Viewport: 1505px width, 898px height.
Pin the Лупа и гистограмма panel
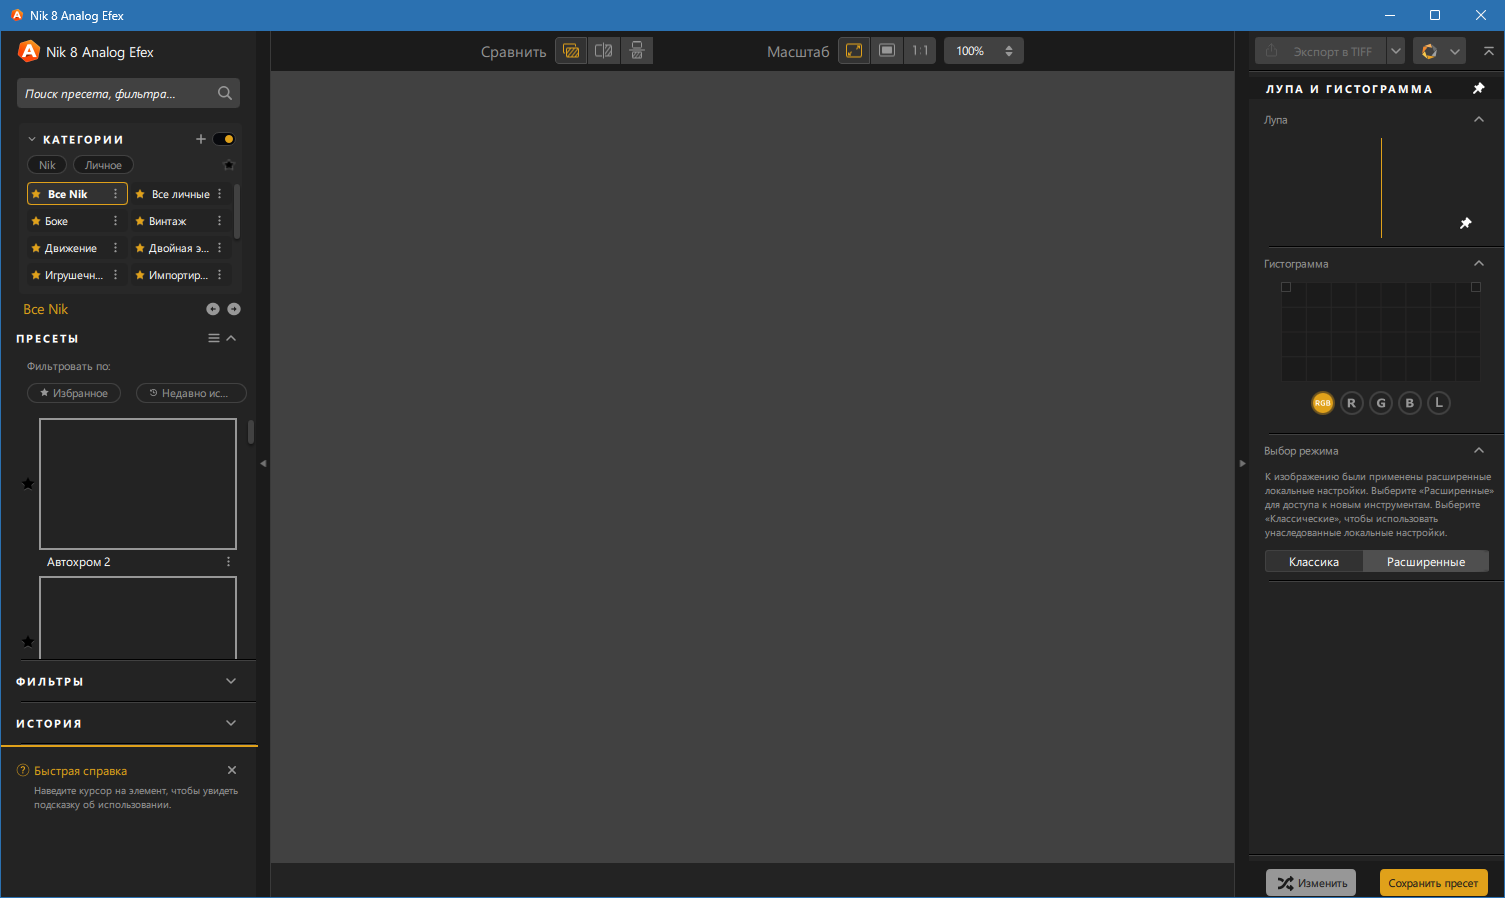tap(1479, 89)
